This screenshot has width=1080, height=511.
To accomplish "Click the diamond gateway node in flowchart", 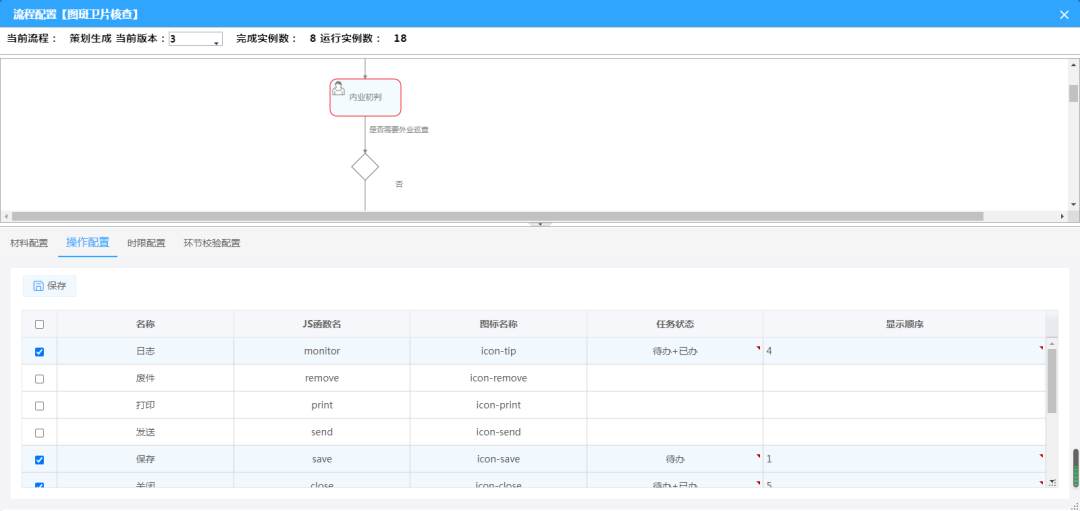I will pyautogui.click(x=365, y=167).
